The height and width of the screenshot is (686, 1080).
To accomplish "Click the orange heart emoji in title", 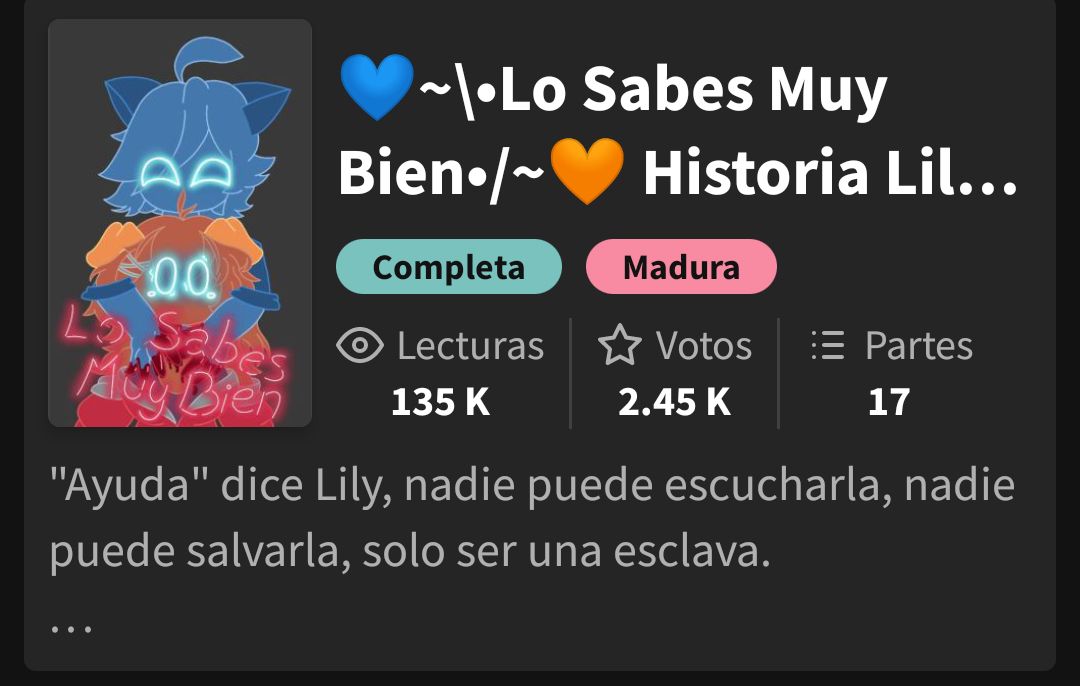I will tap(587, 171).
